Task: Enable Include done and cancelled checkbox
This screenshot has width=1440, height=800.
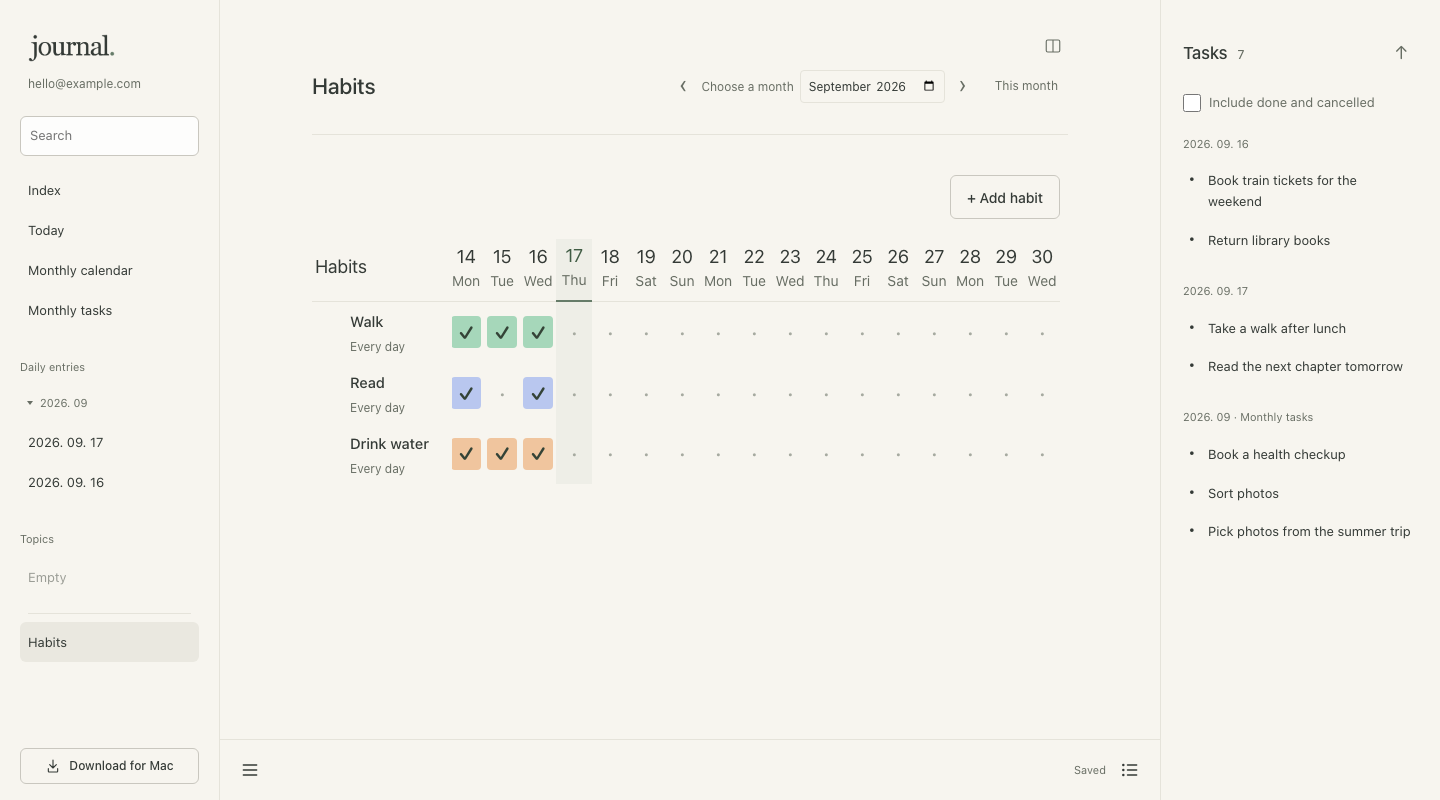Action: pos(1192,103)
